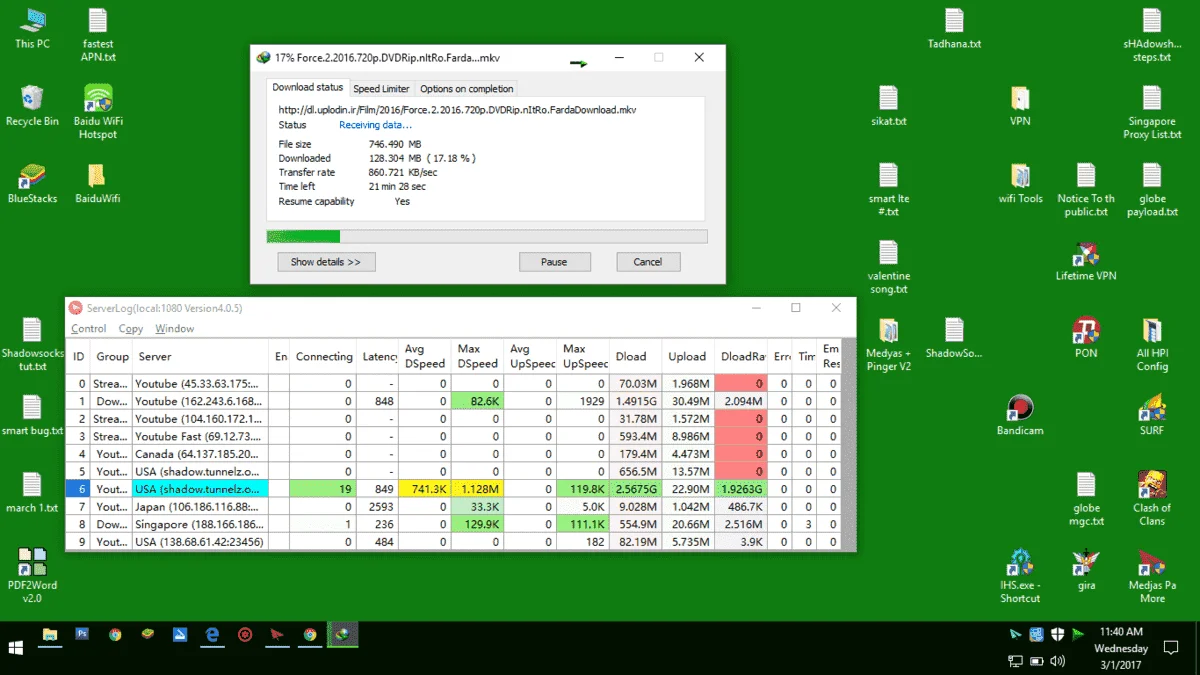Cancel the Force.2 download

(x=647, y=262)
